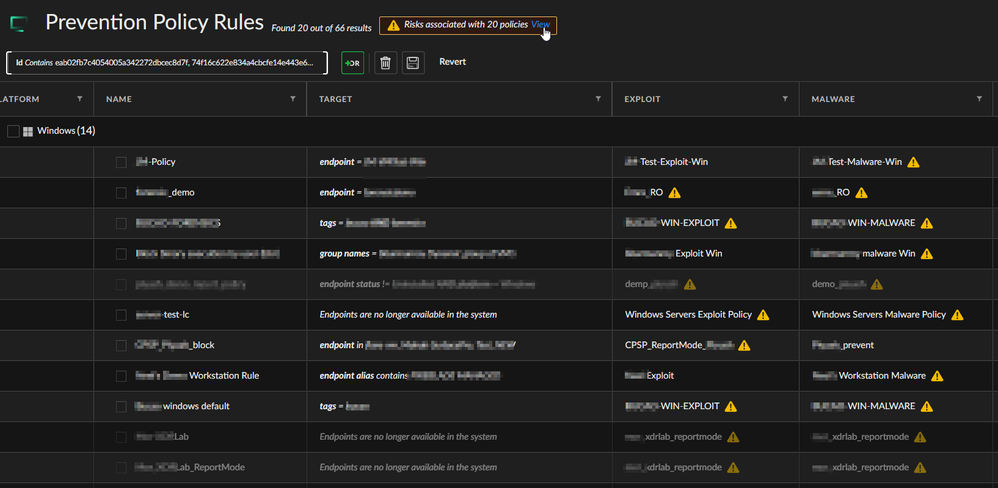Open the MALWARE column filter dropdown
998x488 pixels.
[980, 99]
